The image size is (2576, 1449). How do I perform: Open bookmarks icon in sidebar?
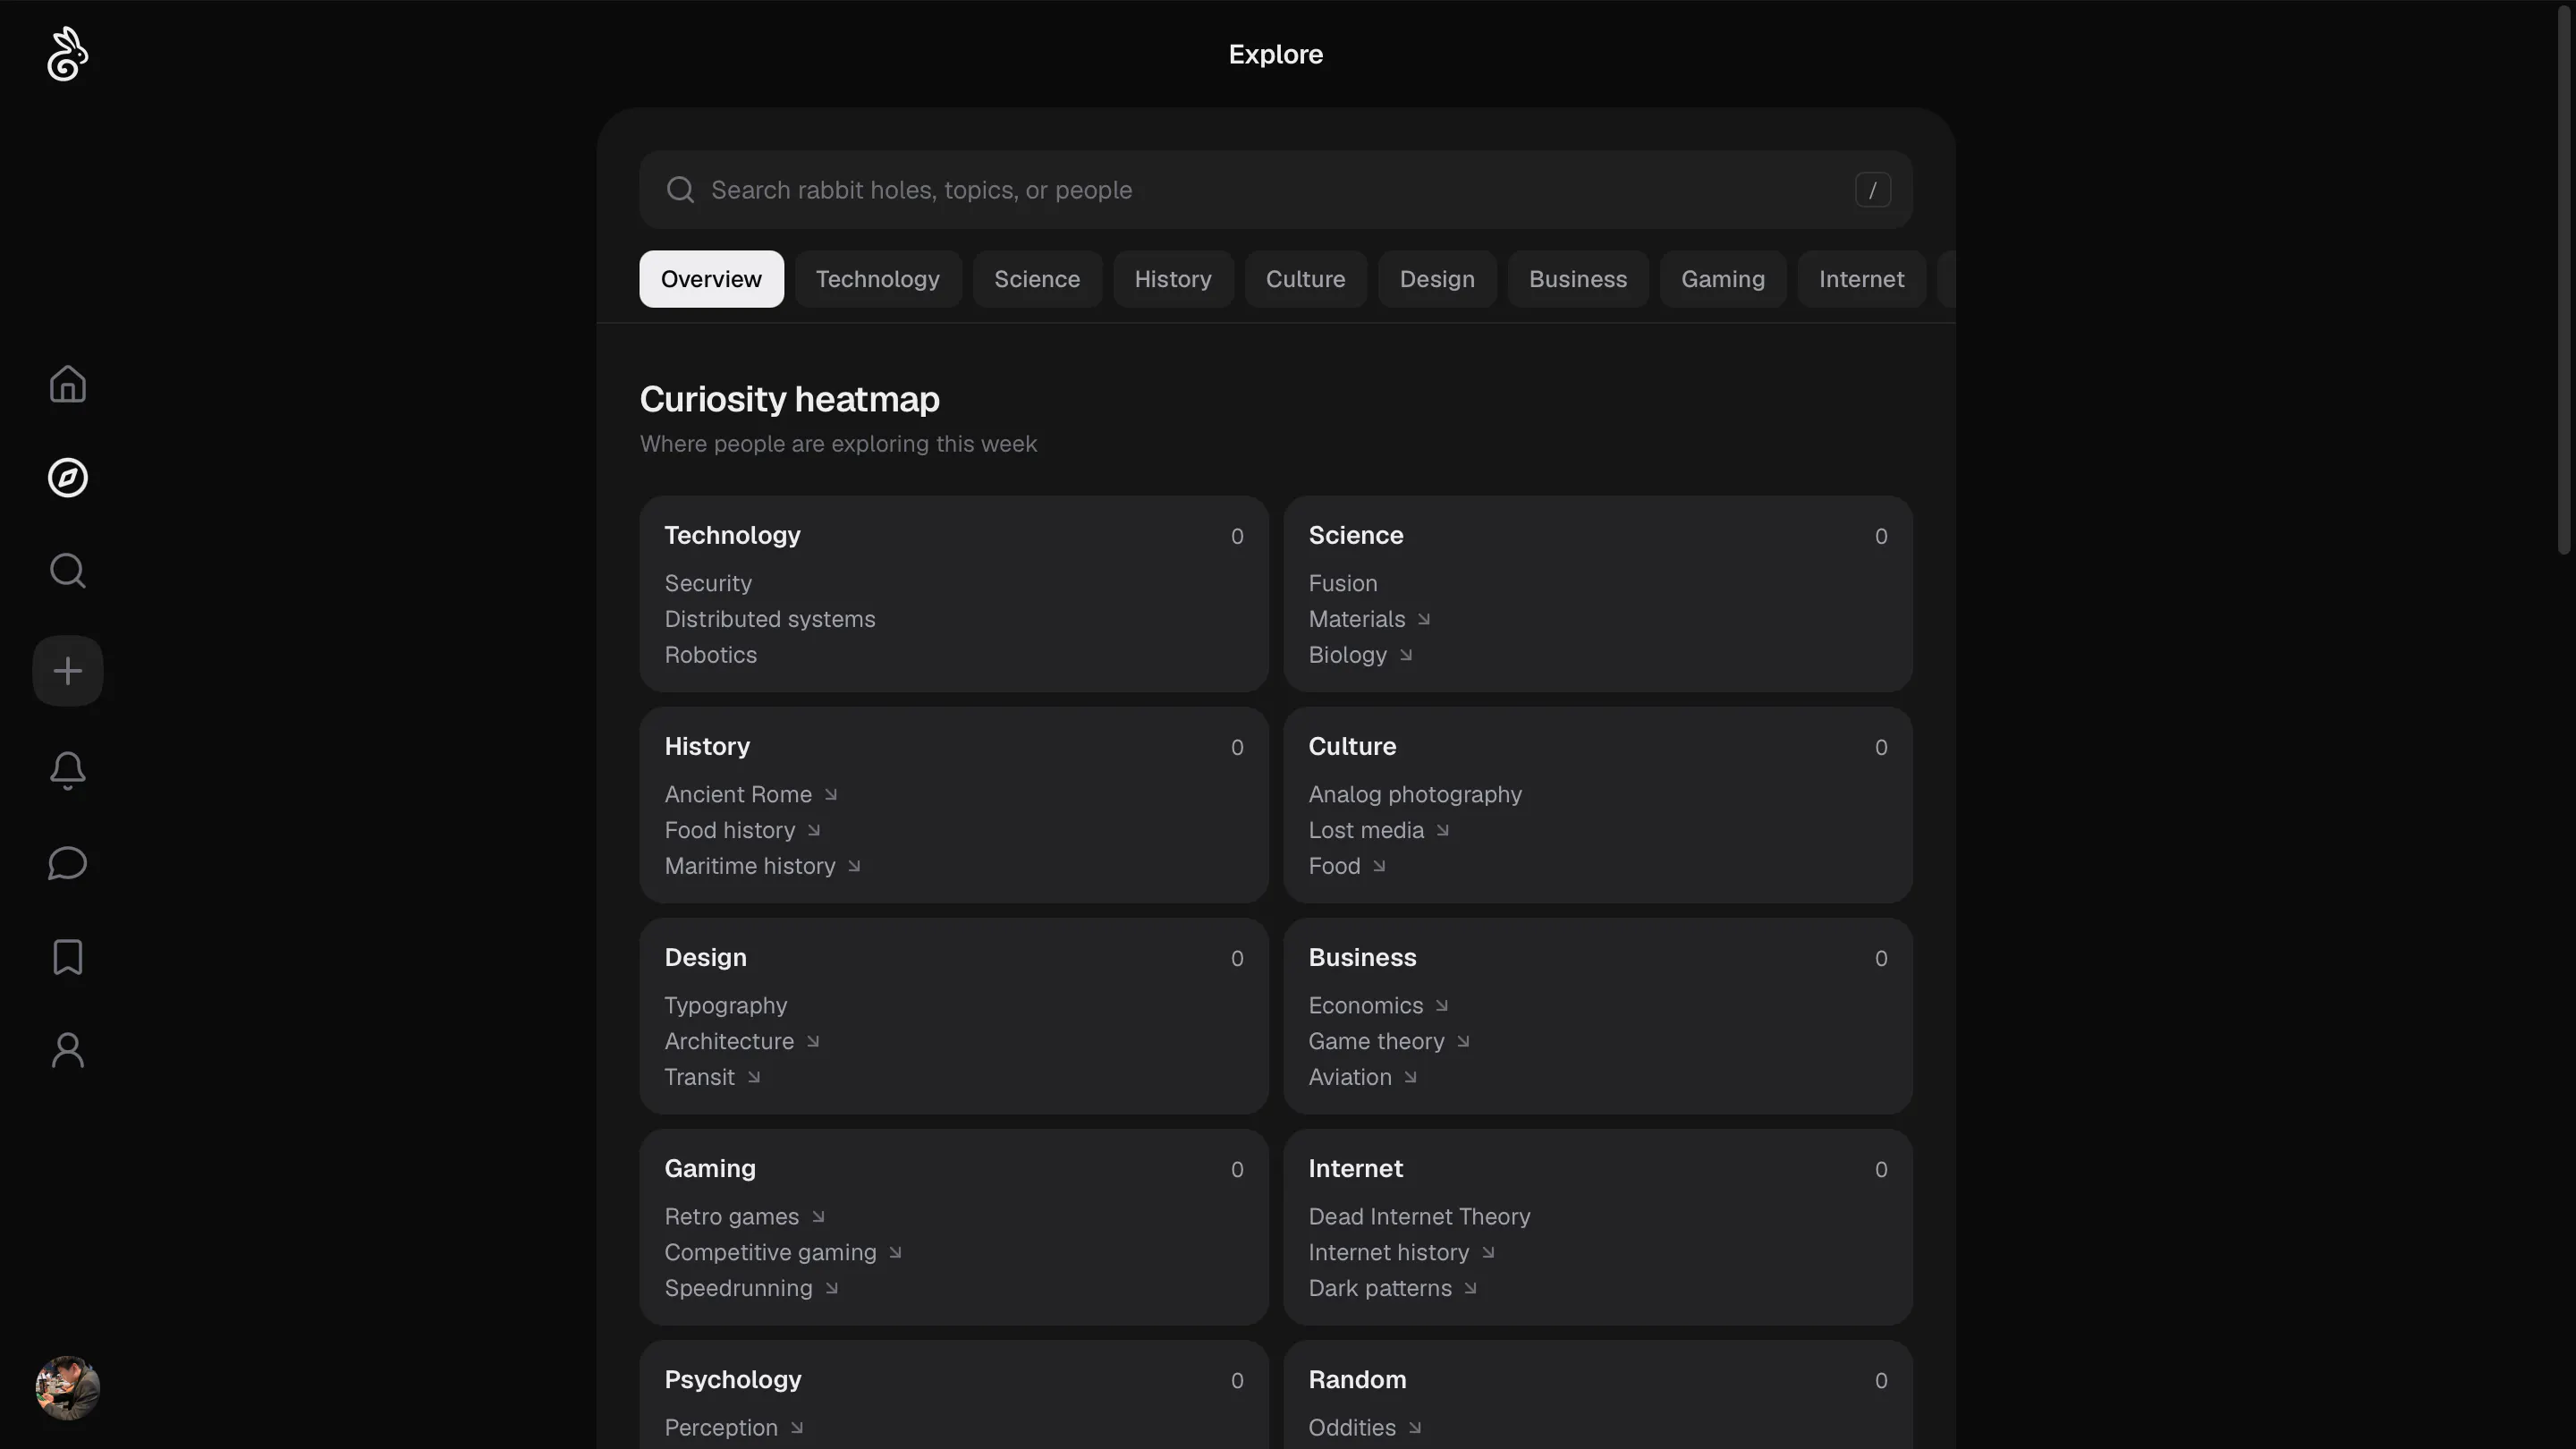pos(67,957)
